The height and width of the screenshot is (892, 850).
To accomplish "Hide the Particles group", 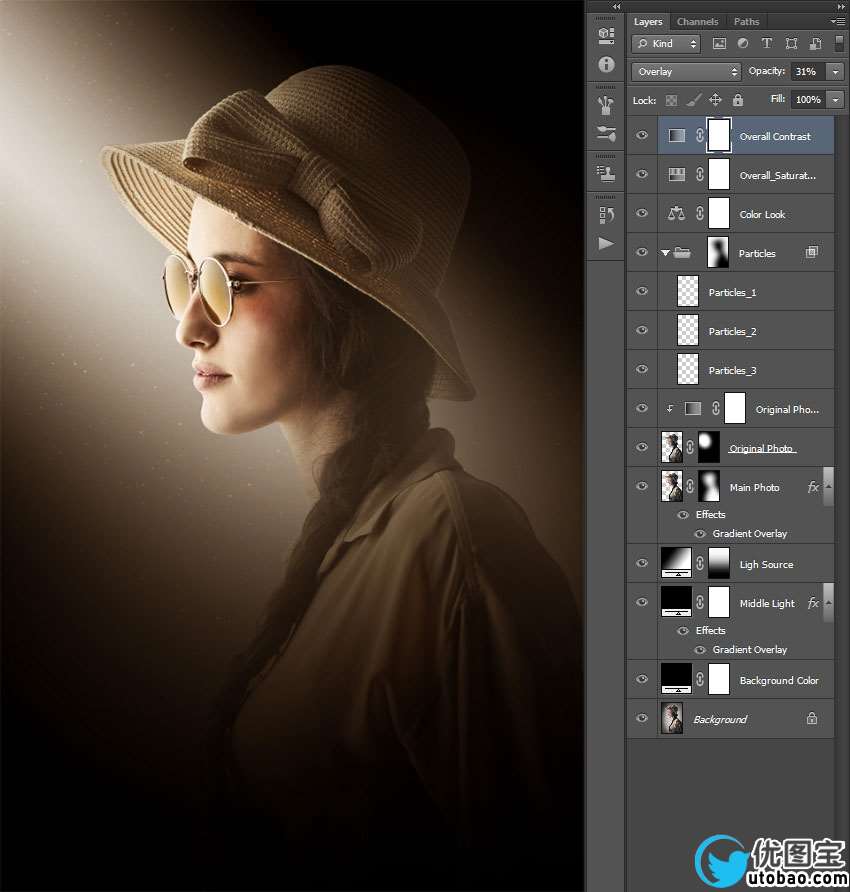I will pyautogui.click(x=642, y=252).
